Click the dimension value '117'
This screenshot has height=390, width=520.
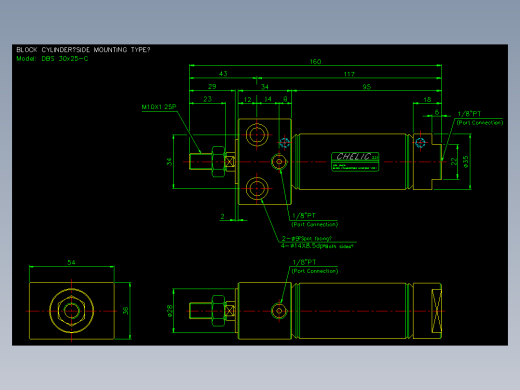click(x=349, y=74)
